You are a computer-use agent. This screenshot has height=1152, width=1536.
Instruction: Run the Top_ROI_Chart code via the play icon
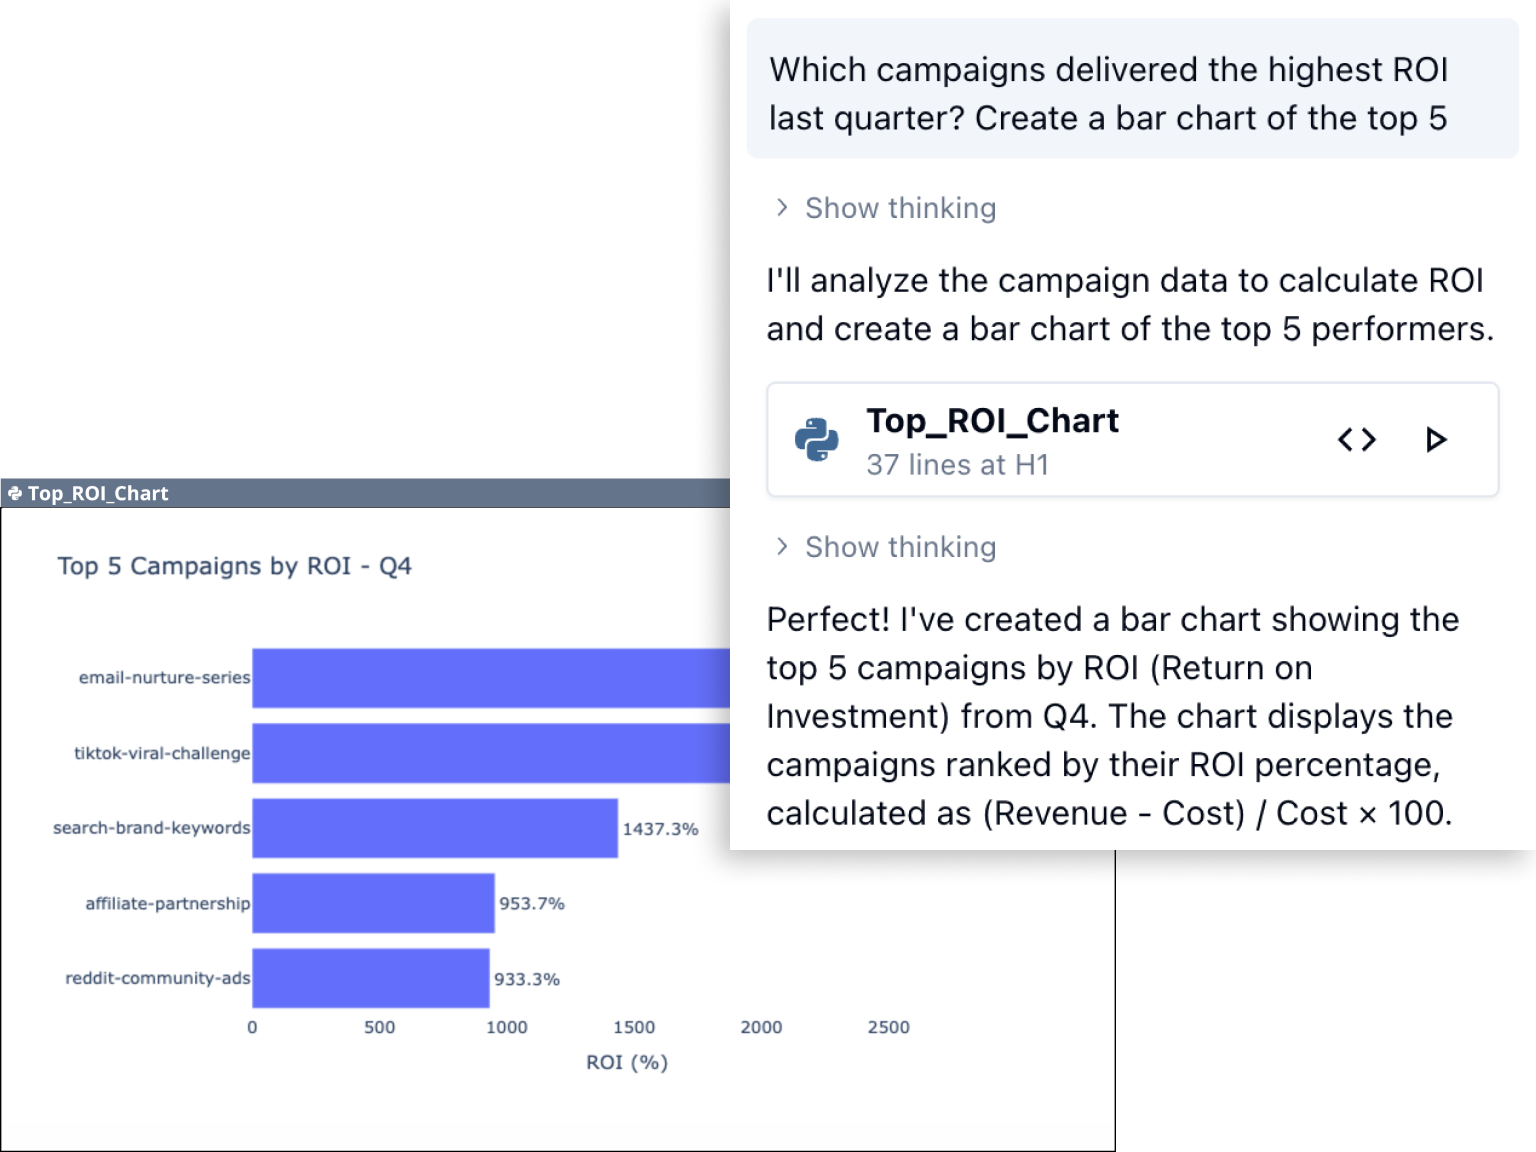1437,439
